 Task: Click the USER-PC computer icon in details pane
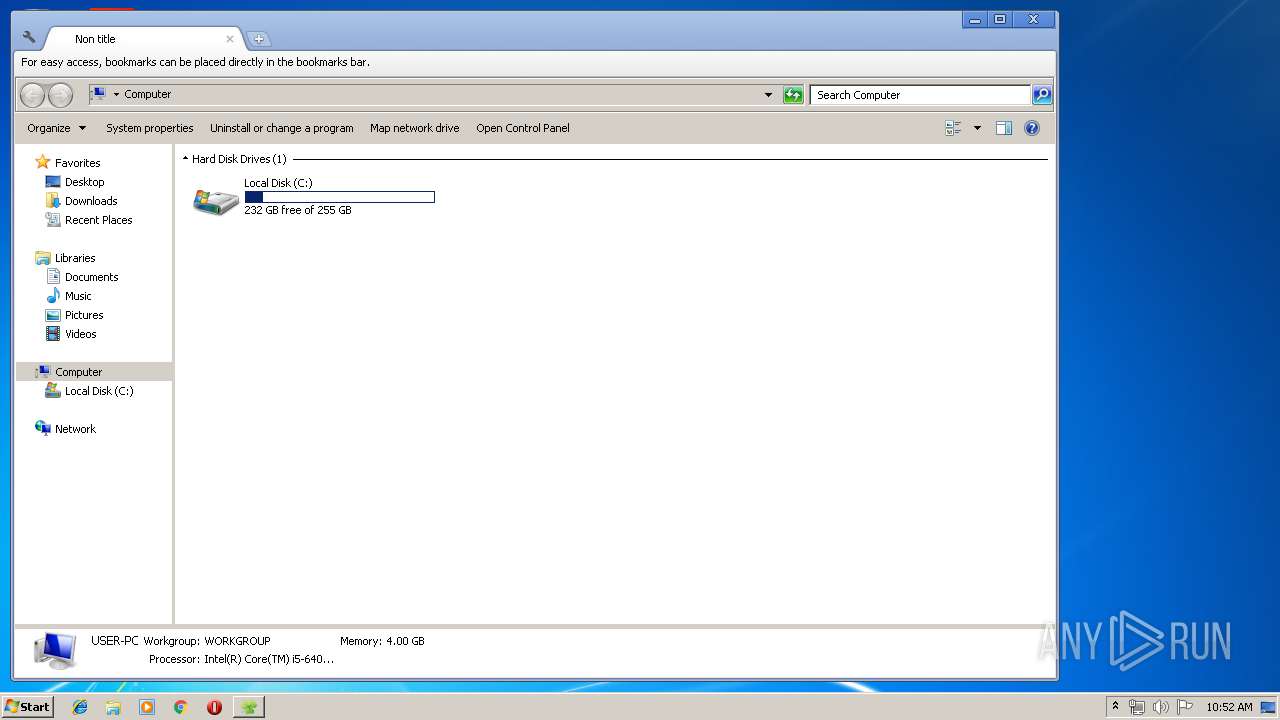click(55, 650)
